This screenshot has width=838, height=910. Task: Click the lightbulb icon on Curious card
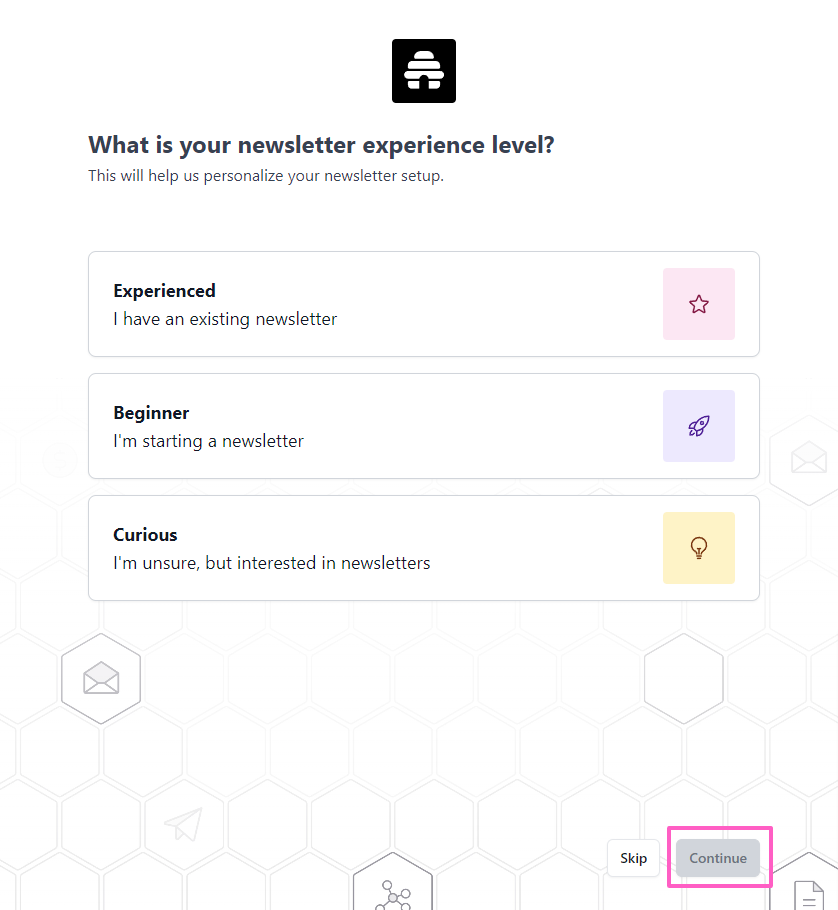tap(699, 548)
